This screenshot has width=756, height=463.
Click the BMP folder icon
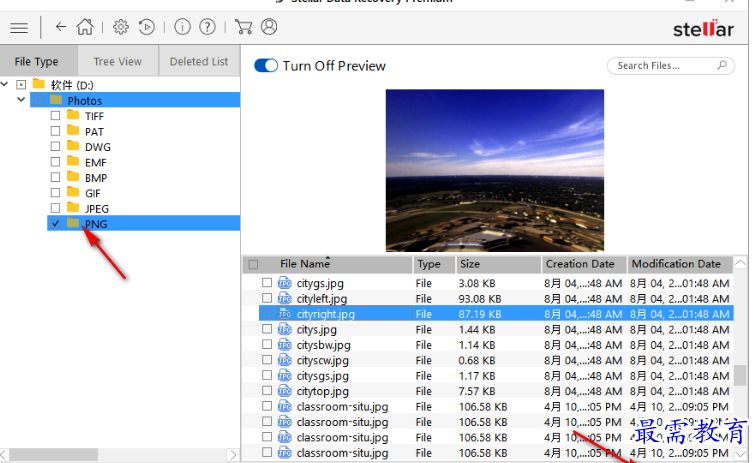[73, 177]
